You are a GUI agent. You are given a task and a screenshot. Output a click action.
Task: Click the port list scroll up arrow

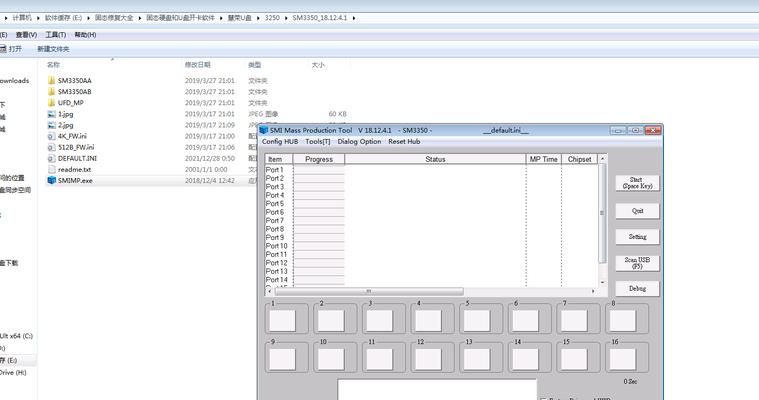pos(602,158)
